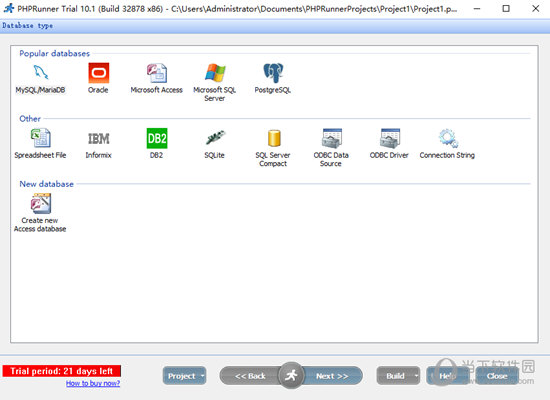Screen dimensions: 550x400
Task: Click the Close button in bottom bar
Action: [497, 376]
